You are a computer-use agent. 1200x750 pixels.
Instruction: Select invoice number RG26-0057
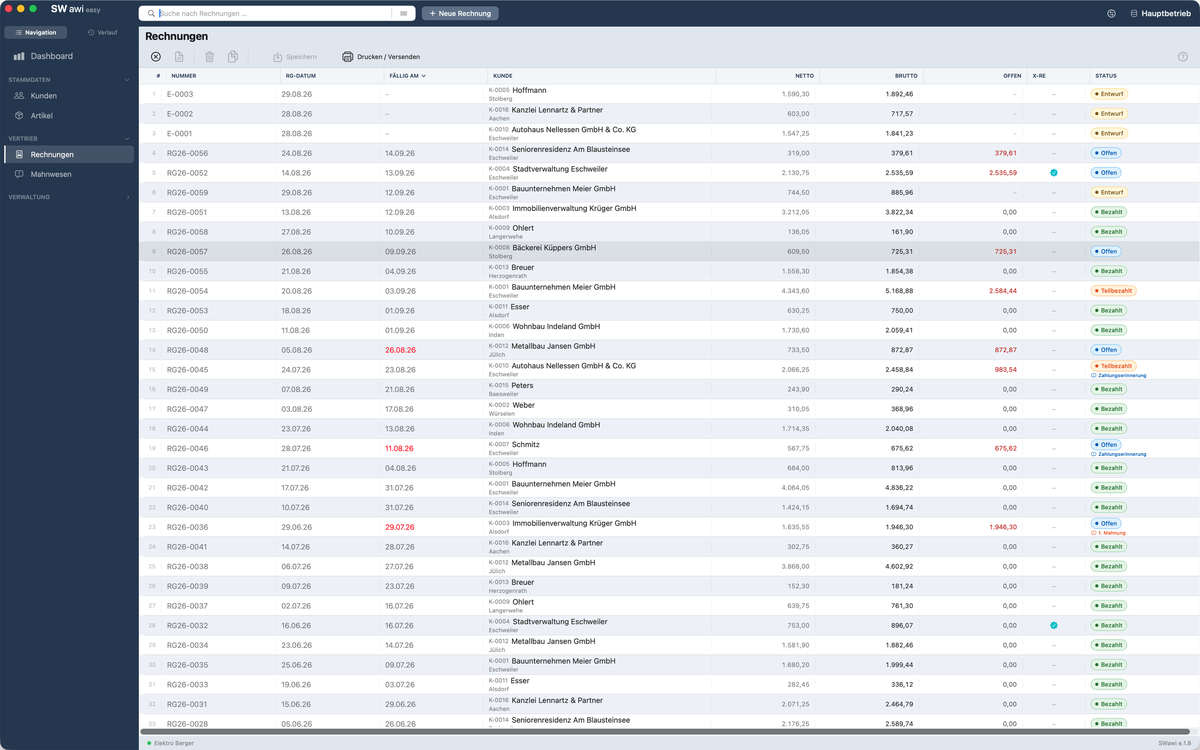click(187, 252)
